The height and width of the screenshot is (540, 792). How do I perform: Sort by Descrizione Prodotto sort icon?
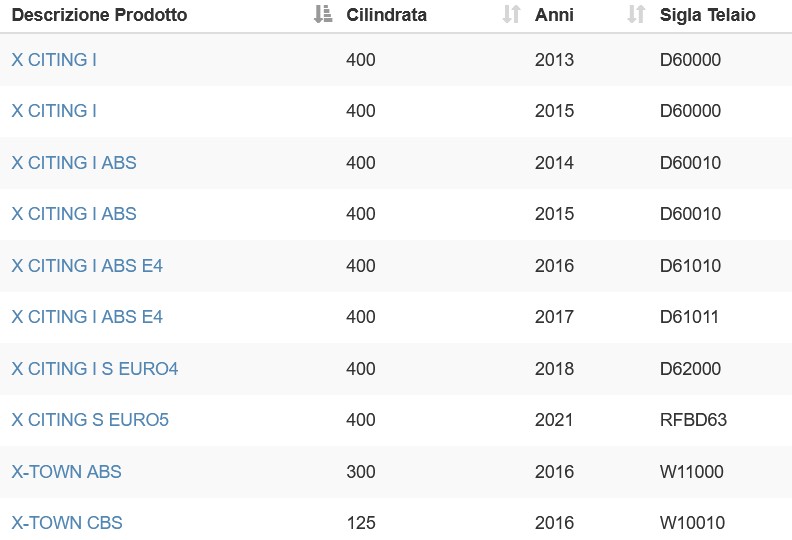point(323,14)
